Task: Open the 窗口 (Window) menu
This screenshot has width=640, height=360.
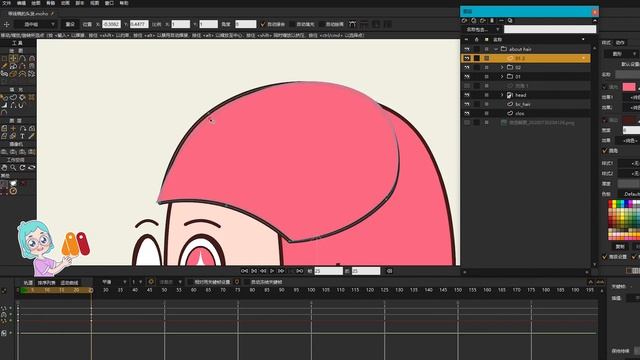Action: [109, 3]
